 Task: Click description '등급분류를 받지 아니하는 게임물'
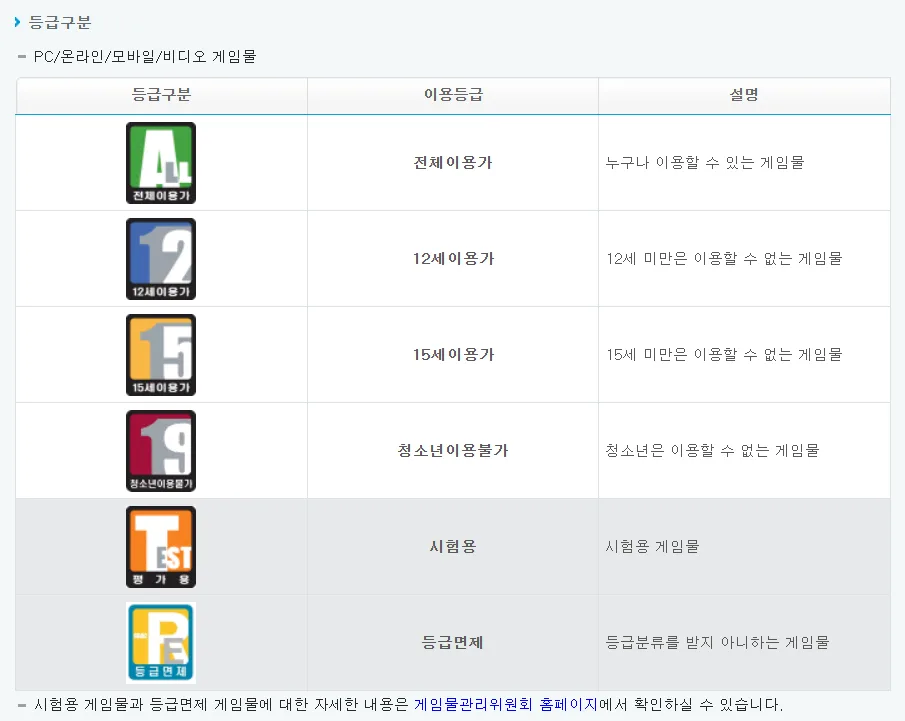(x=717, y=642)
